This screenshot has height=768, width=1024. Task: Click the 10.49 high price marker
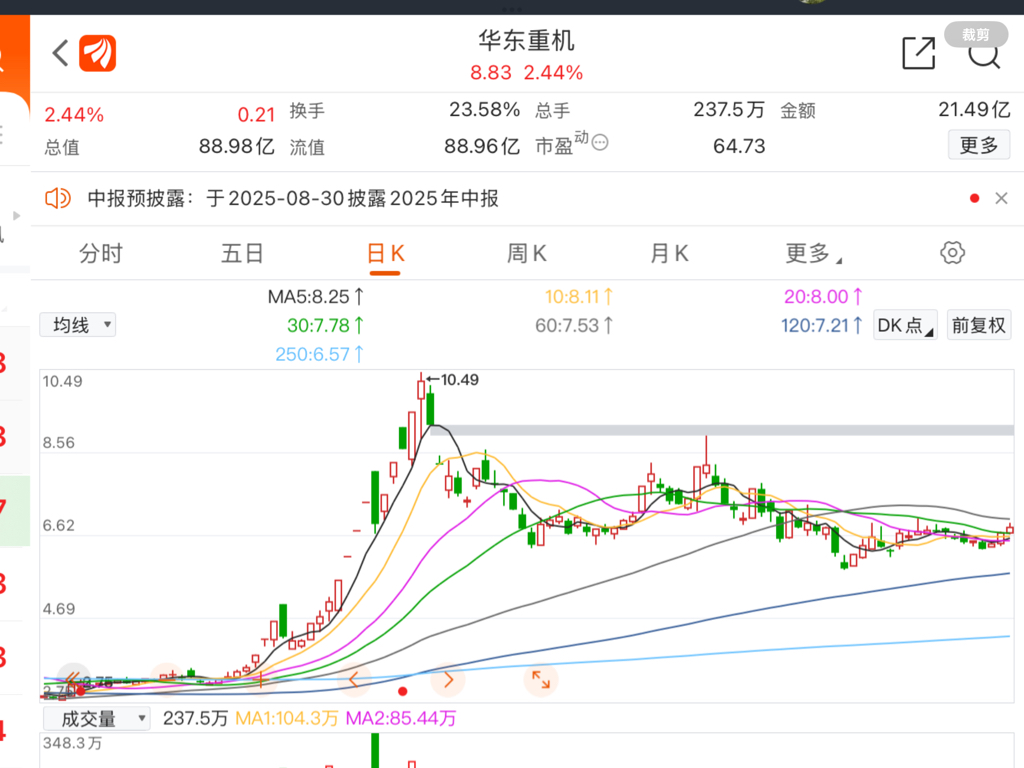[454, 379]
